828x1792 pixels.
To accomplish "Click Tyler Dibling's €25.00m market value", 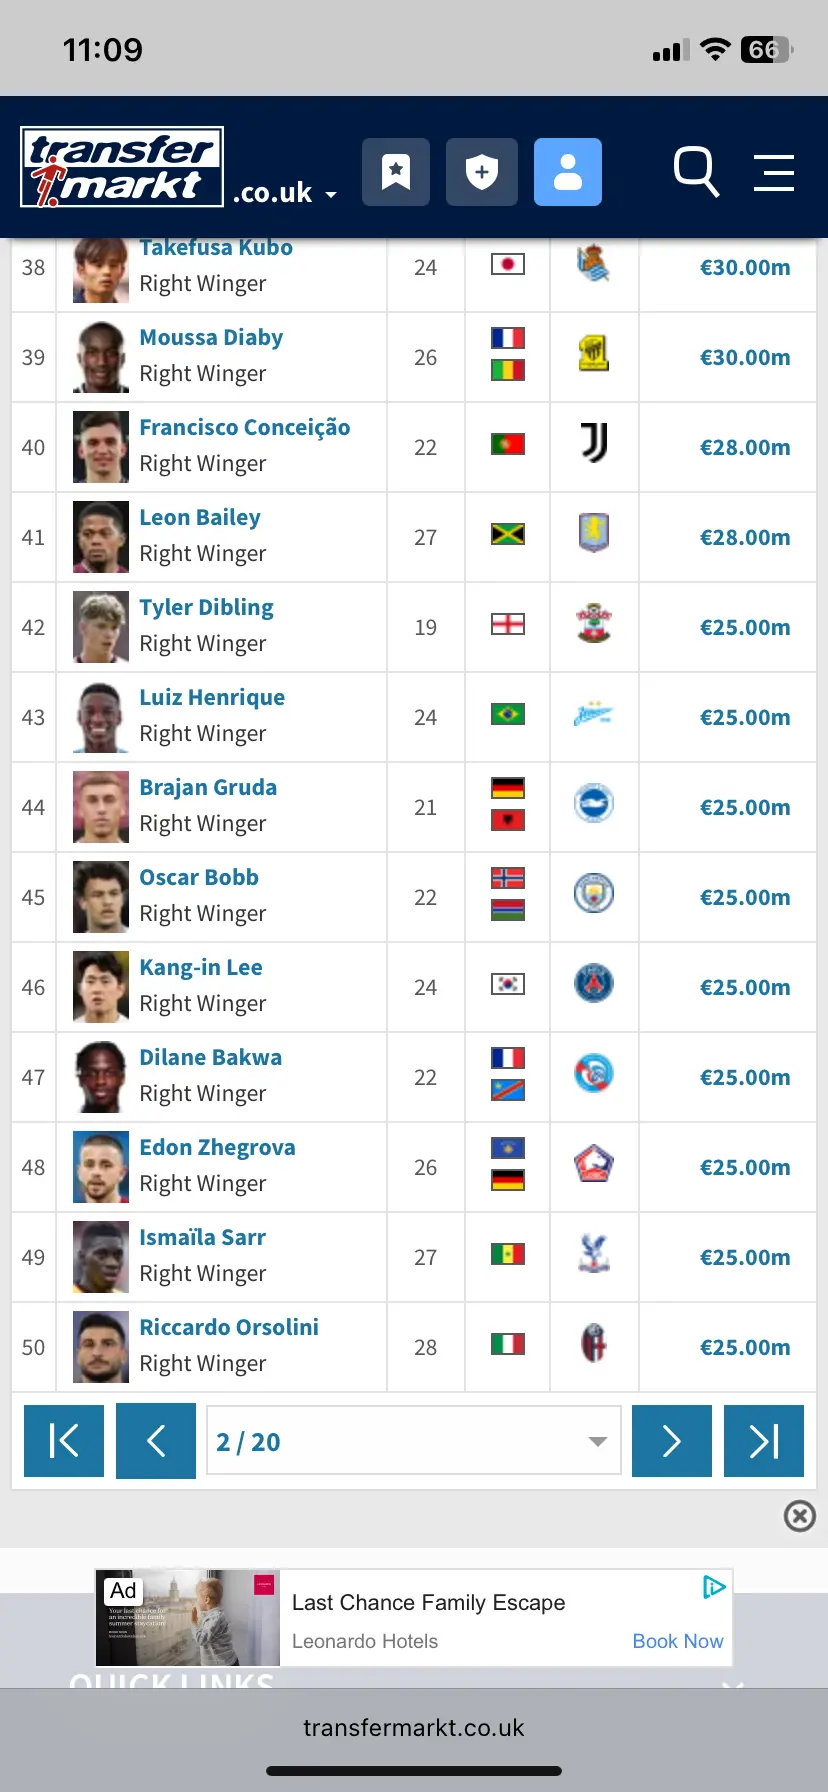I will tap(745, 628).
